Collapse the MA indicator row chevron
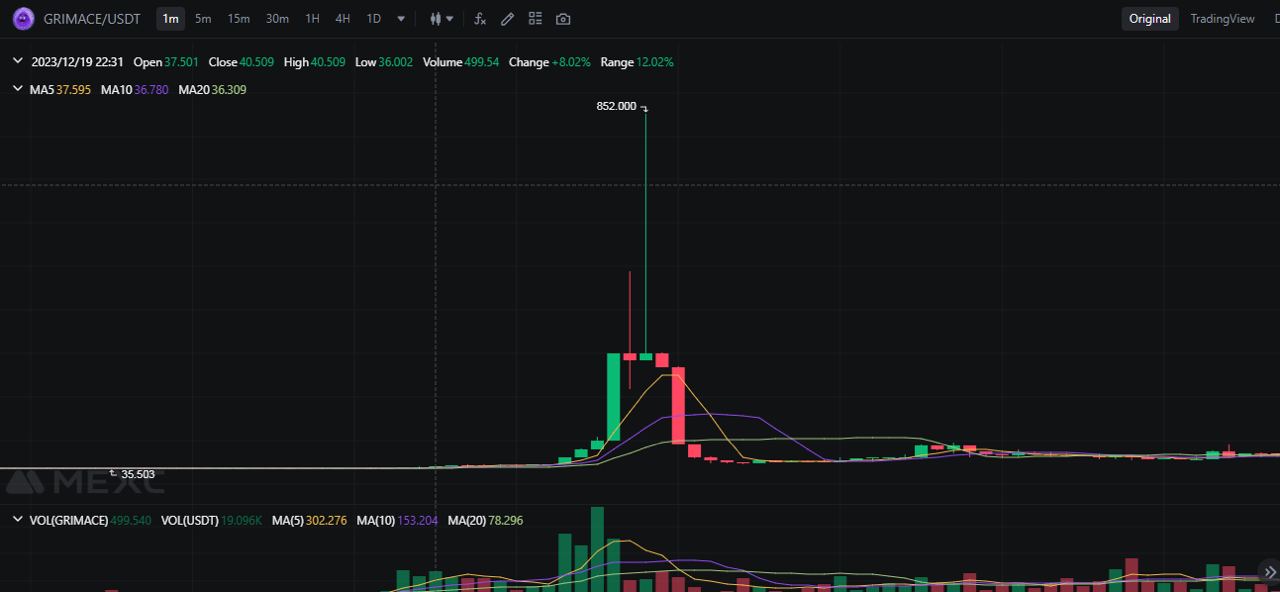The width and height of the screenshot is (1280, 592). [18, 89]
